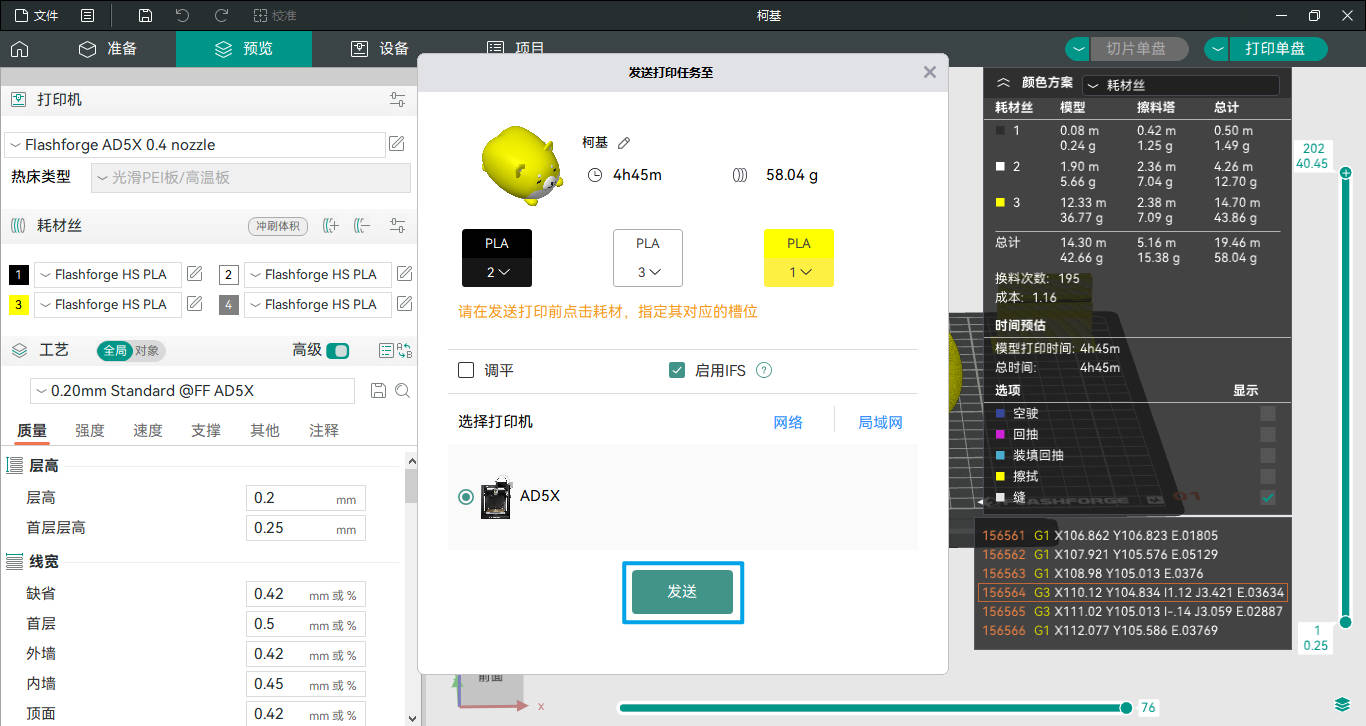Click the IFS help question mark icon
The width and height of the screenshot is (1366, 726).
tap(764, 370)
